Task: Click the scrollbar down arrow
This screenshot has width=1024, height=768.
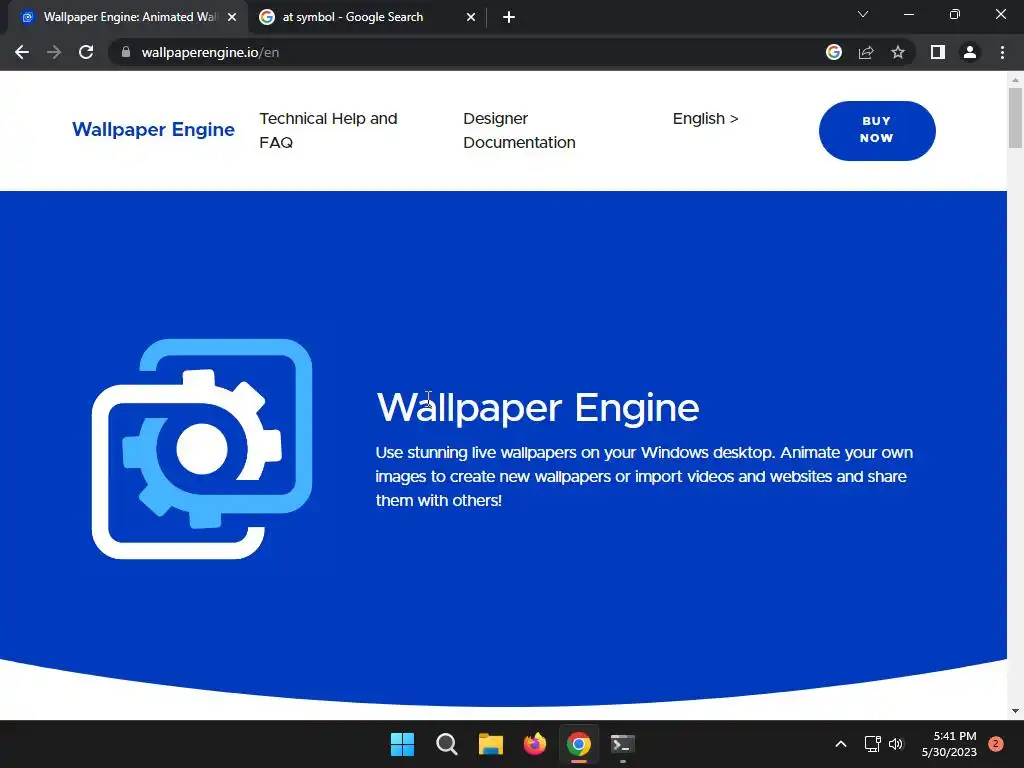Action: click(x=1015, y=711)
